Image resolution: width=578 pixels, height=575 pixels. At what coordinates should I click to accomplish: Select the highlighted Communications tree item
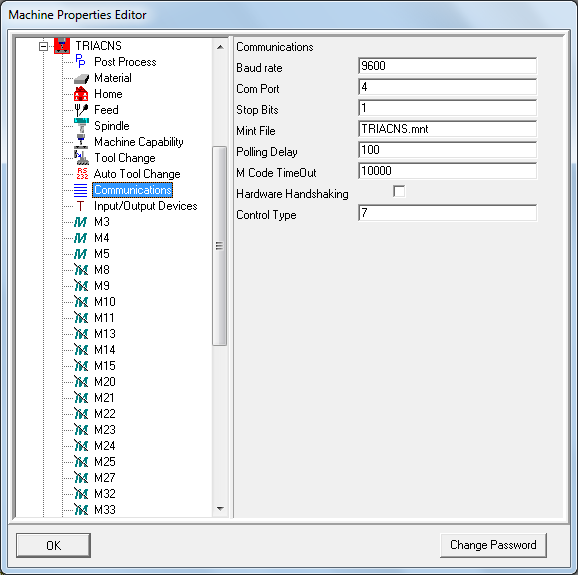coord(133,190)
